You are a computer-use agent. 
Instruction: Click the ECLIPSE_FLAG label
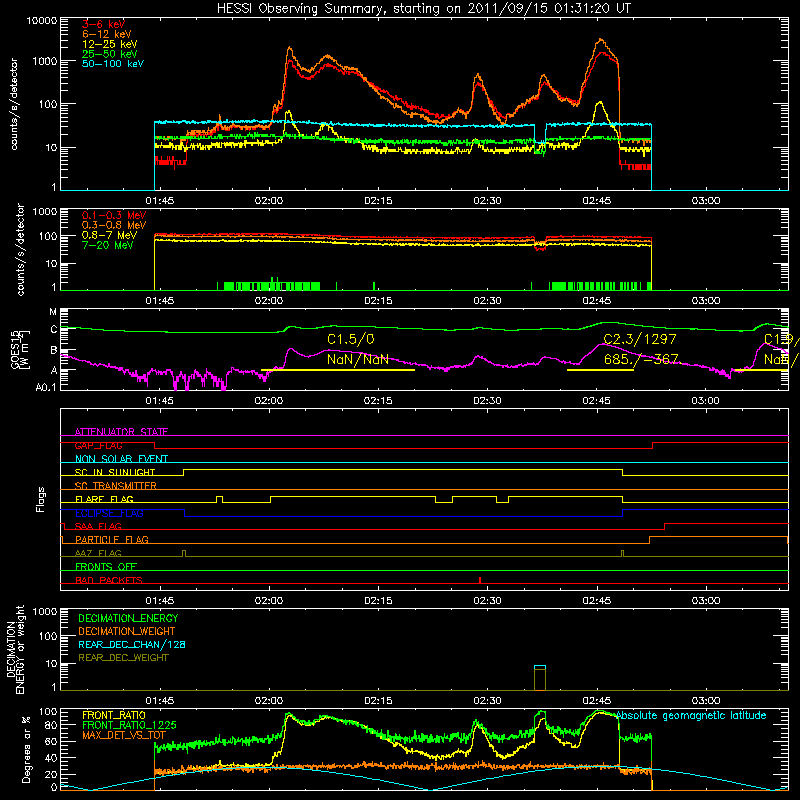[109, 513]
